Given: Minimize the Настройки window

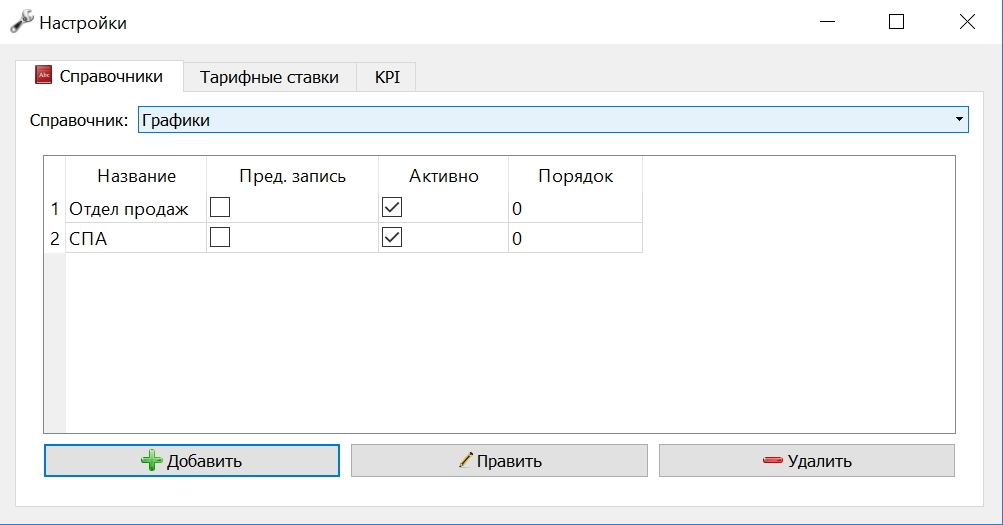Looking at the screenshot, I should point(828,22).
